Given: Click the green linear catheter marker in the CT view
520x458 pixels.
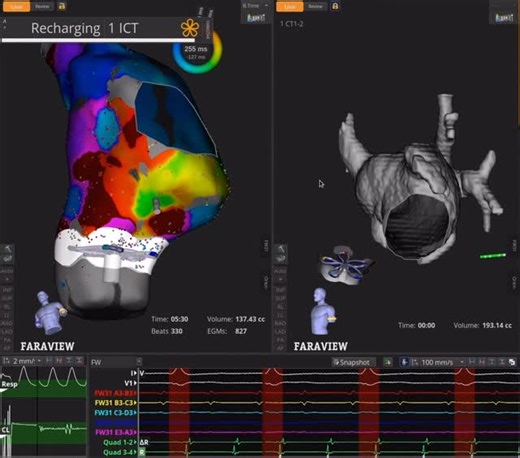Looking at the screenshot, I should [493, 256].
